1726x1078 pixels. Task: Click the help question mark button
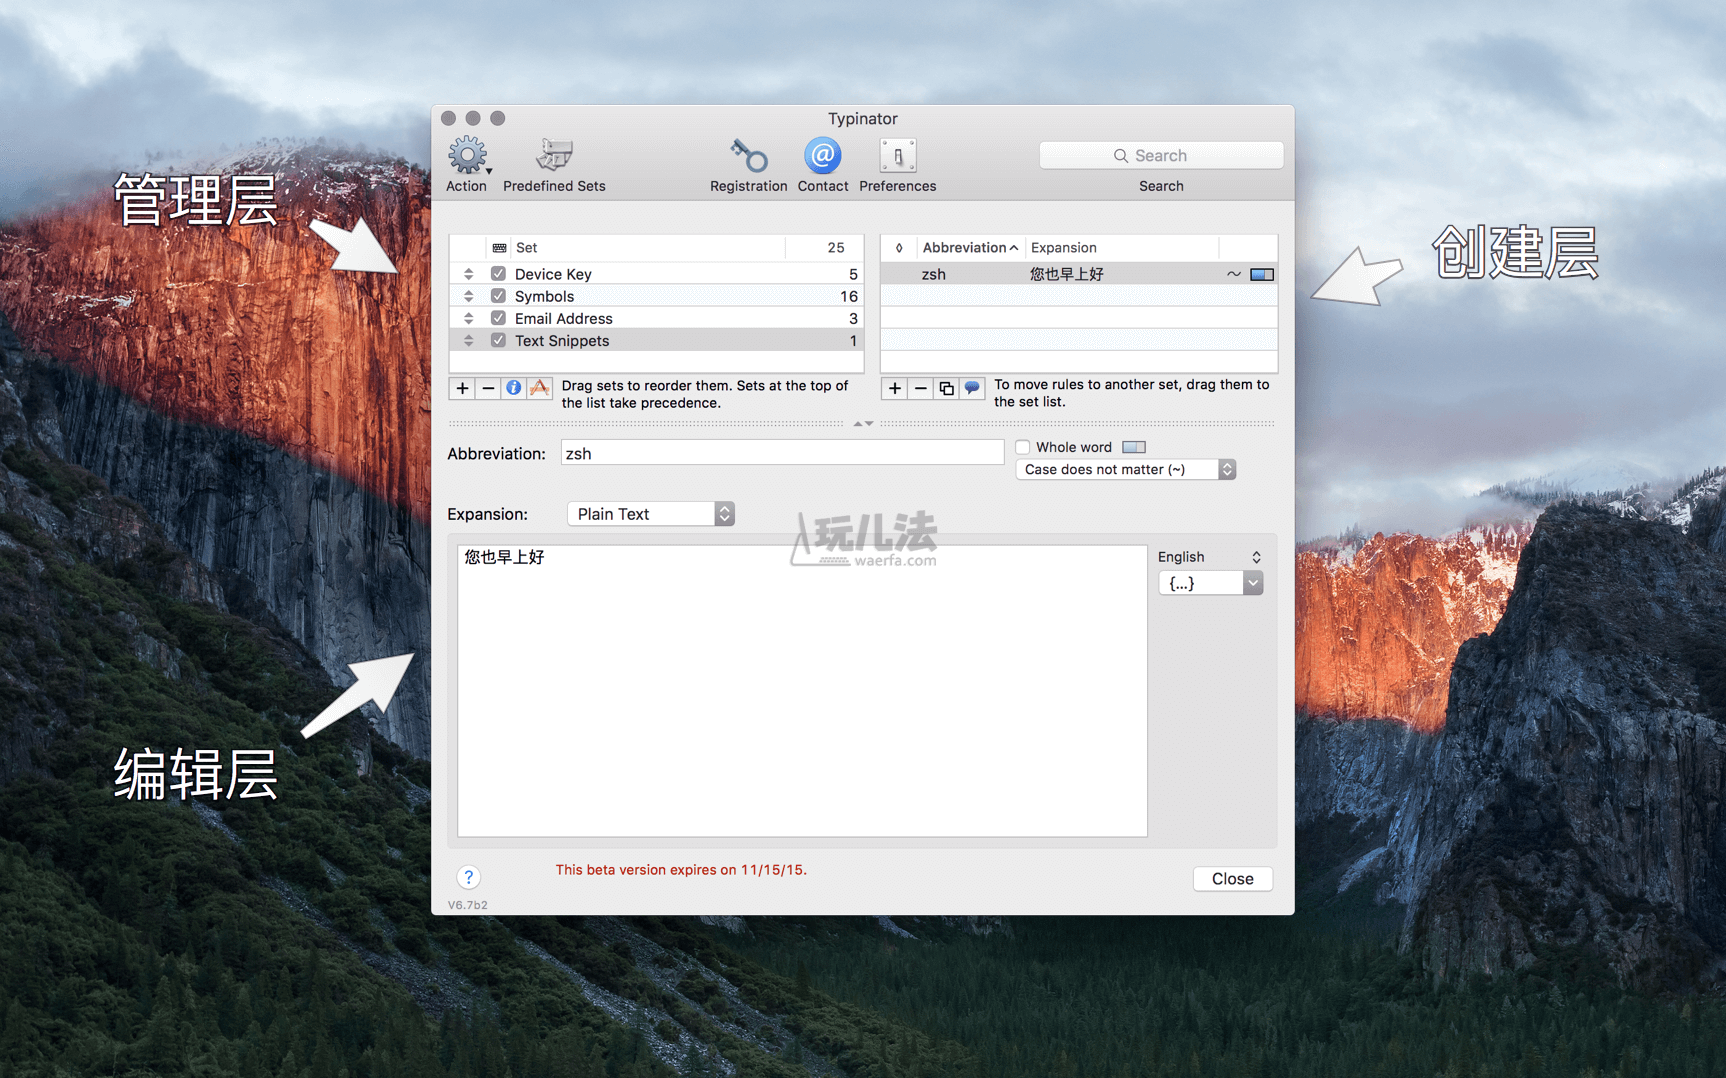(x=468, y=877)
